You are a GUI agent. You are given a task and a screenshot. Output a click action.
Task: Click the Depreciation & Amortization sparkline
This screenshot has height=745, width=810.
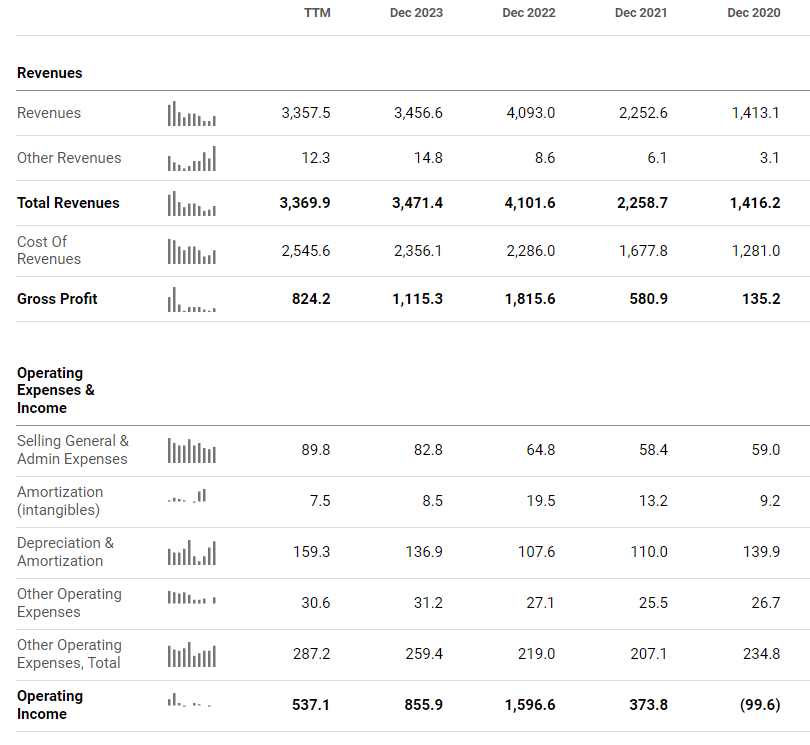coord(191,553)
